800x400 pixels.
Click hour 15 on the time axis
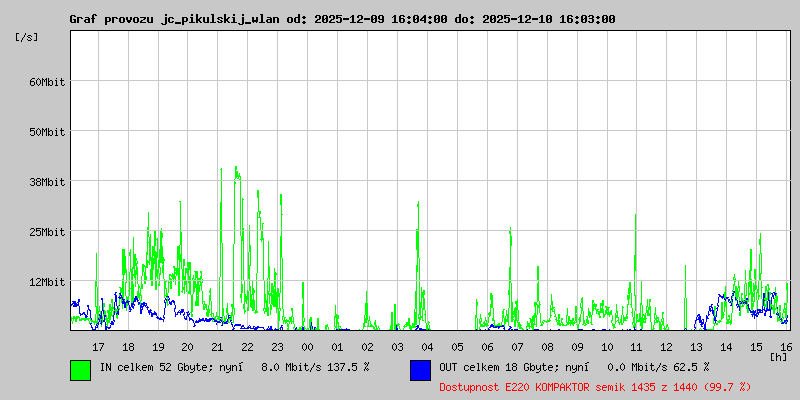757,346
